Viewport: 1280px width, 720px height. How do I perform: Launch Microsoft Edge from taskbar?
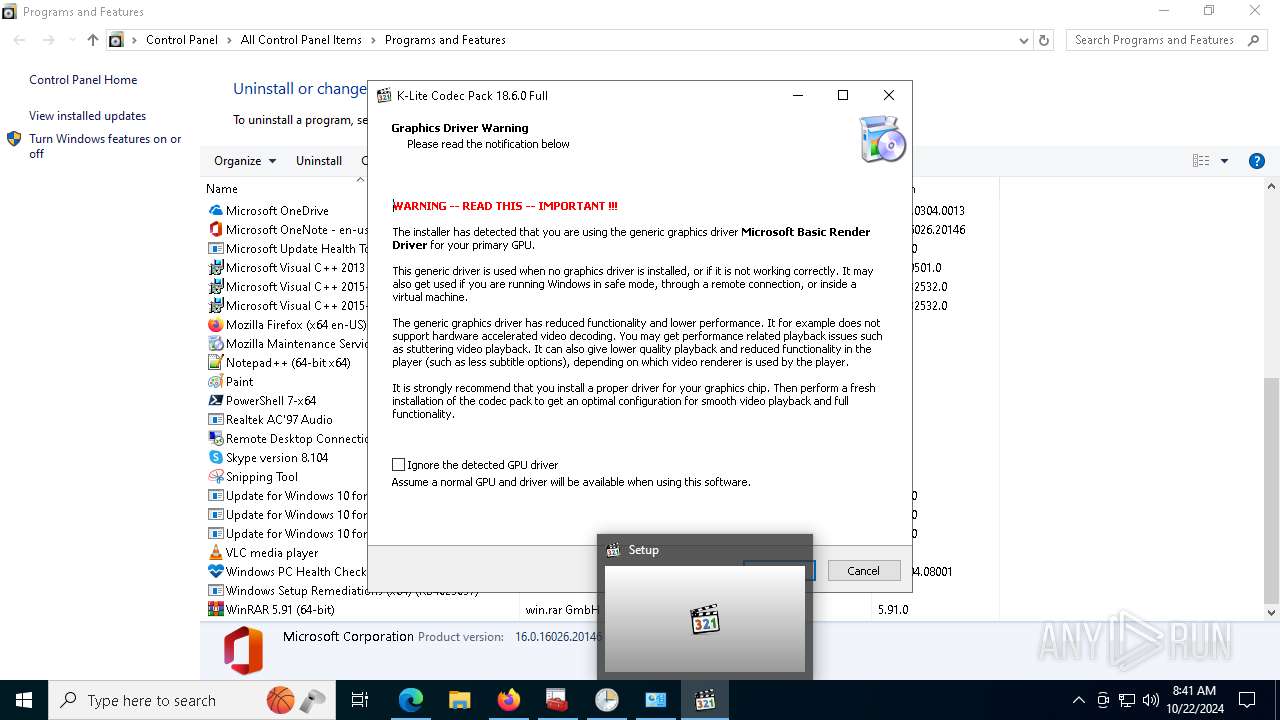[x=411, y=700]
